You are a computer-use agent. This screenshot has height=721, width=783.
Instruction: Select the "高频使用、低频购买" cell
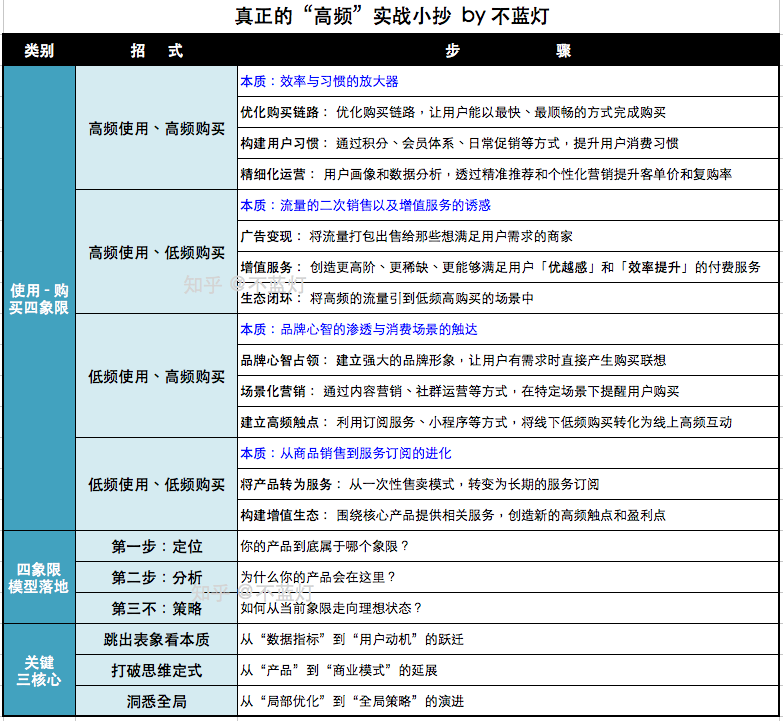pos(156,252)
